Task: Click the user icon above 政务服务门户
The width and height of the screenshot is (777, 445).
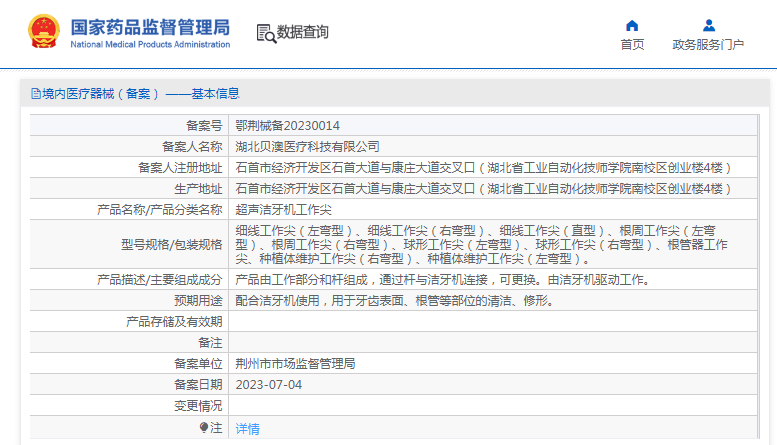Action: click(x=709, y=25)
